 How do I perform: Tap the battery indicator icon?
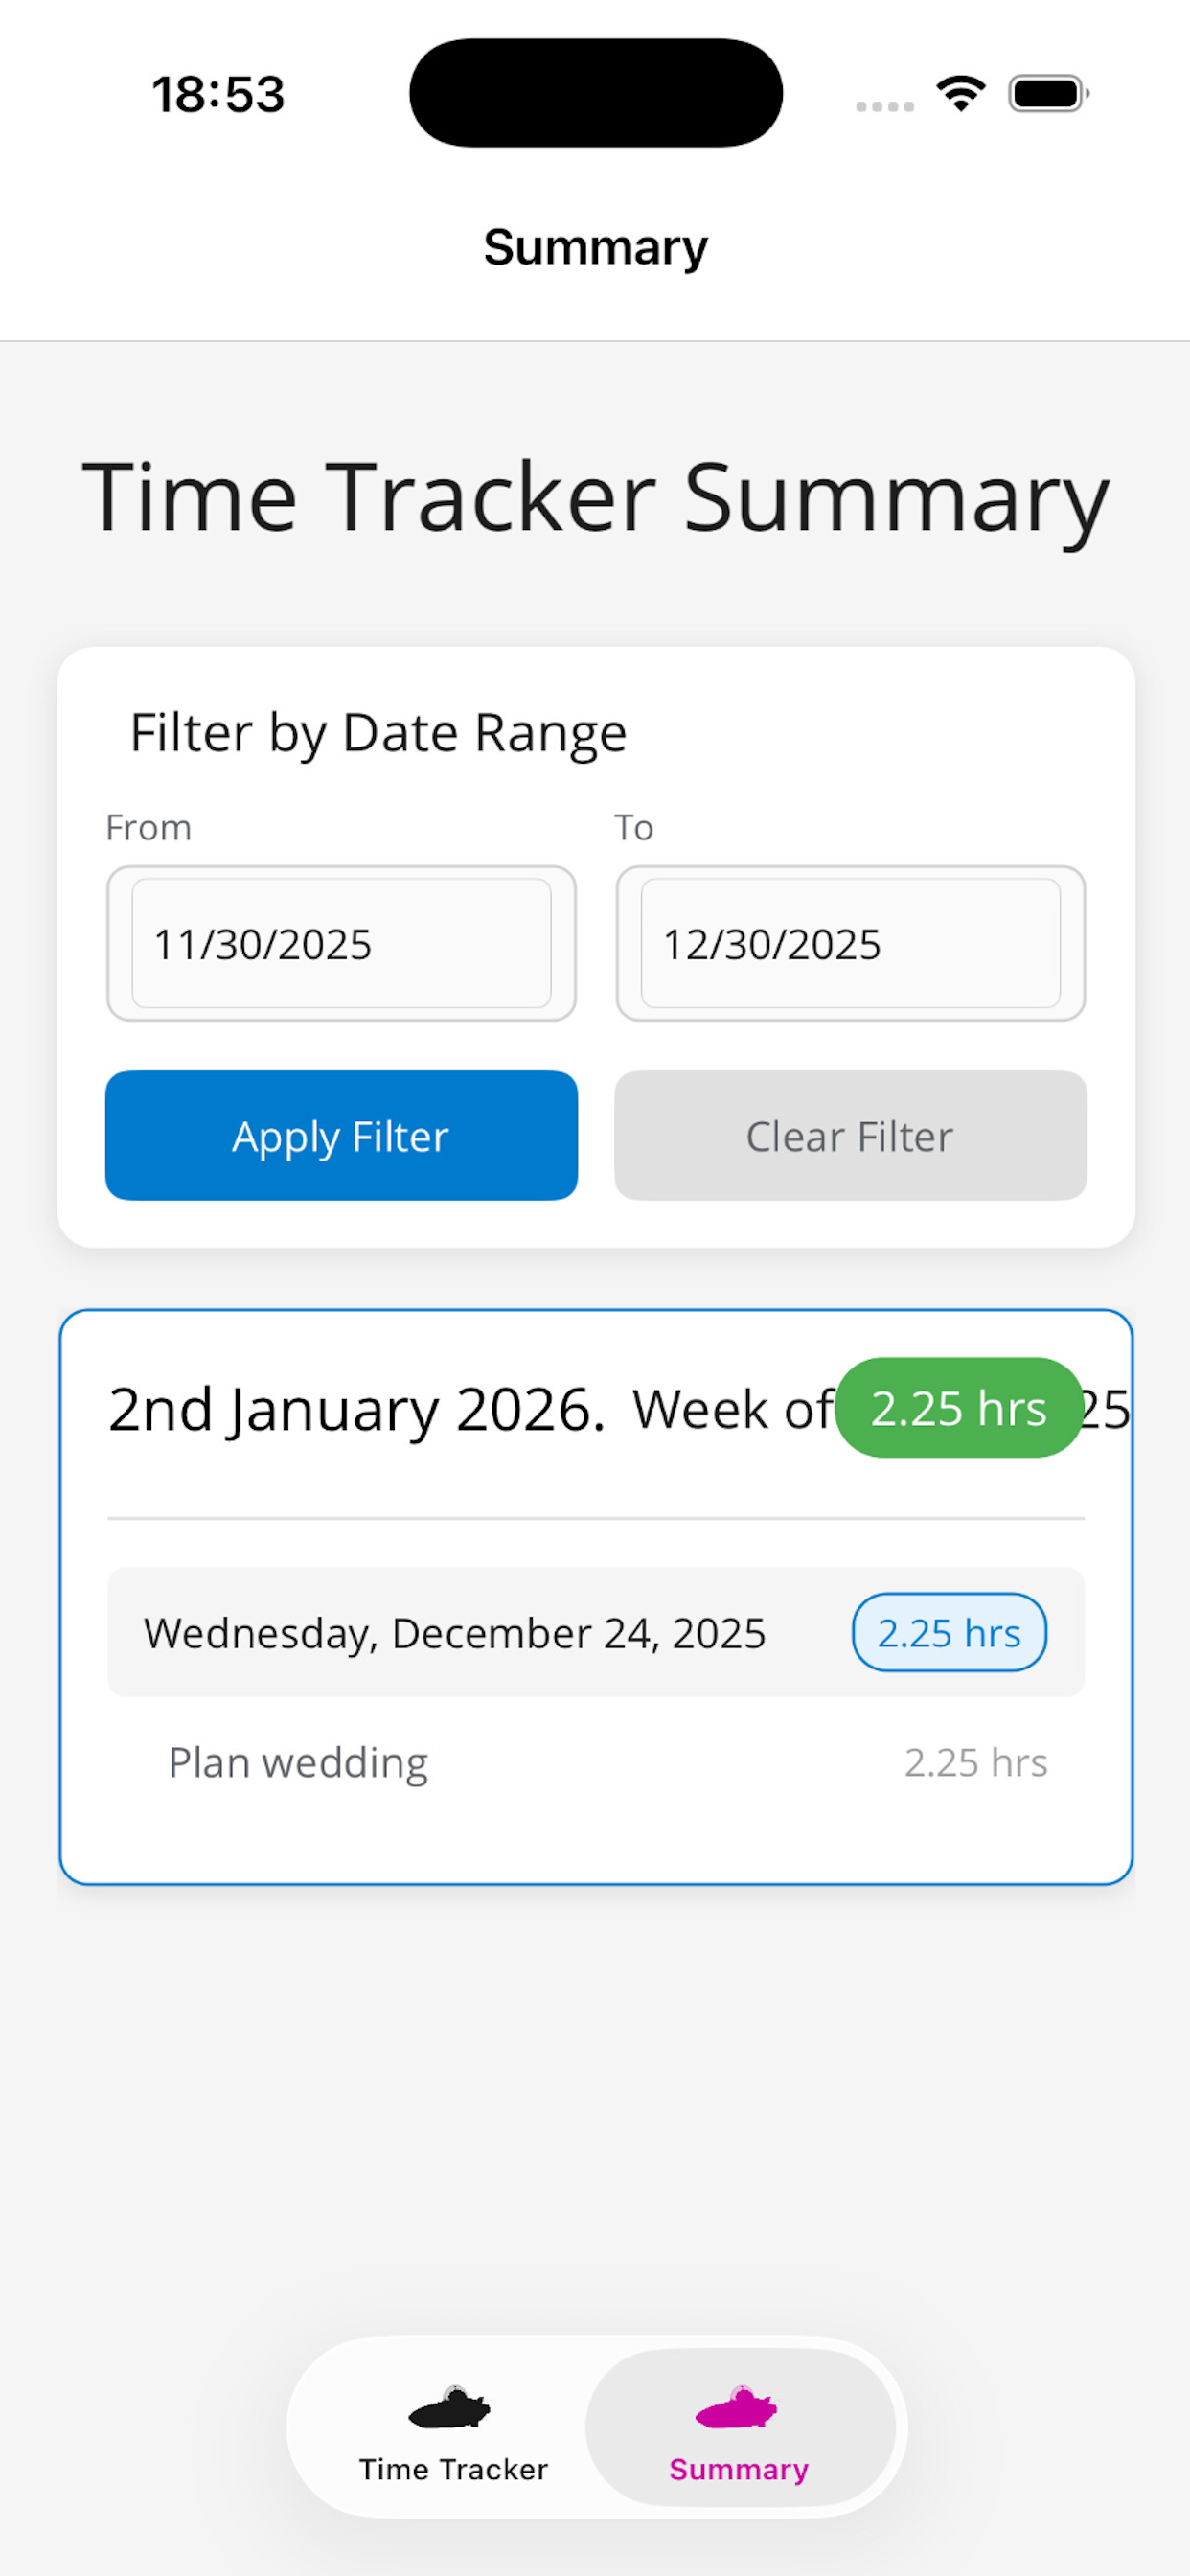(1048, 94)
